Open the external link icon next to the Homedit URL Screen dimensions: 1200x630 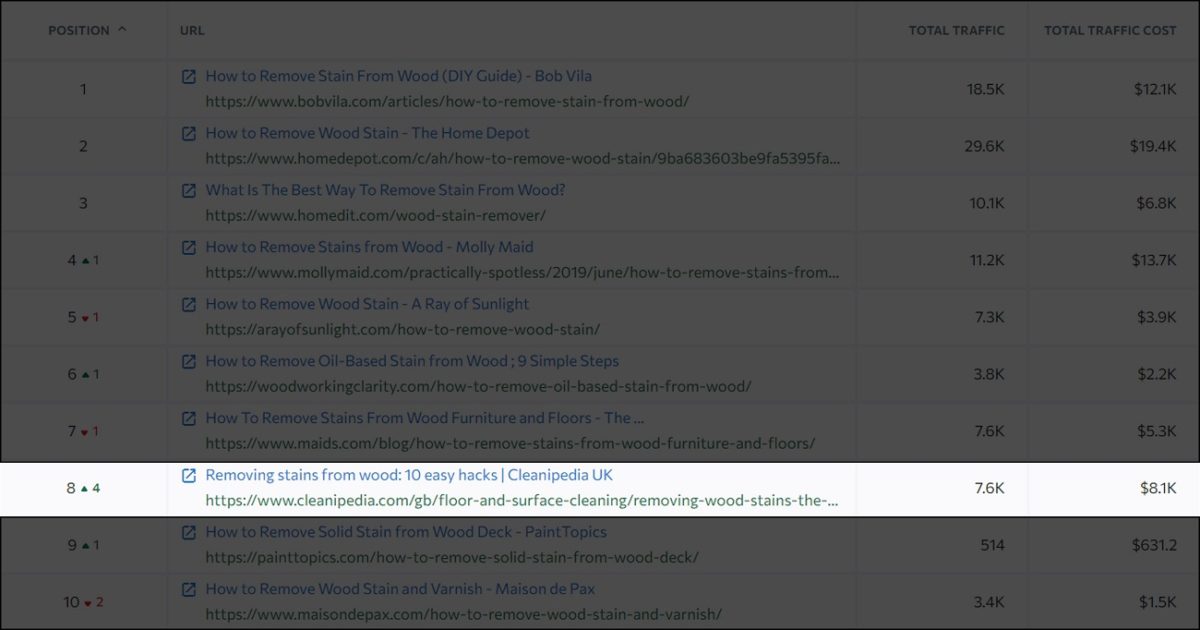[188, 189]
